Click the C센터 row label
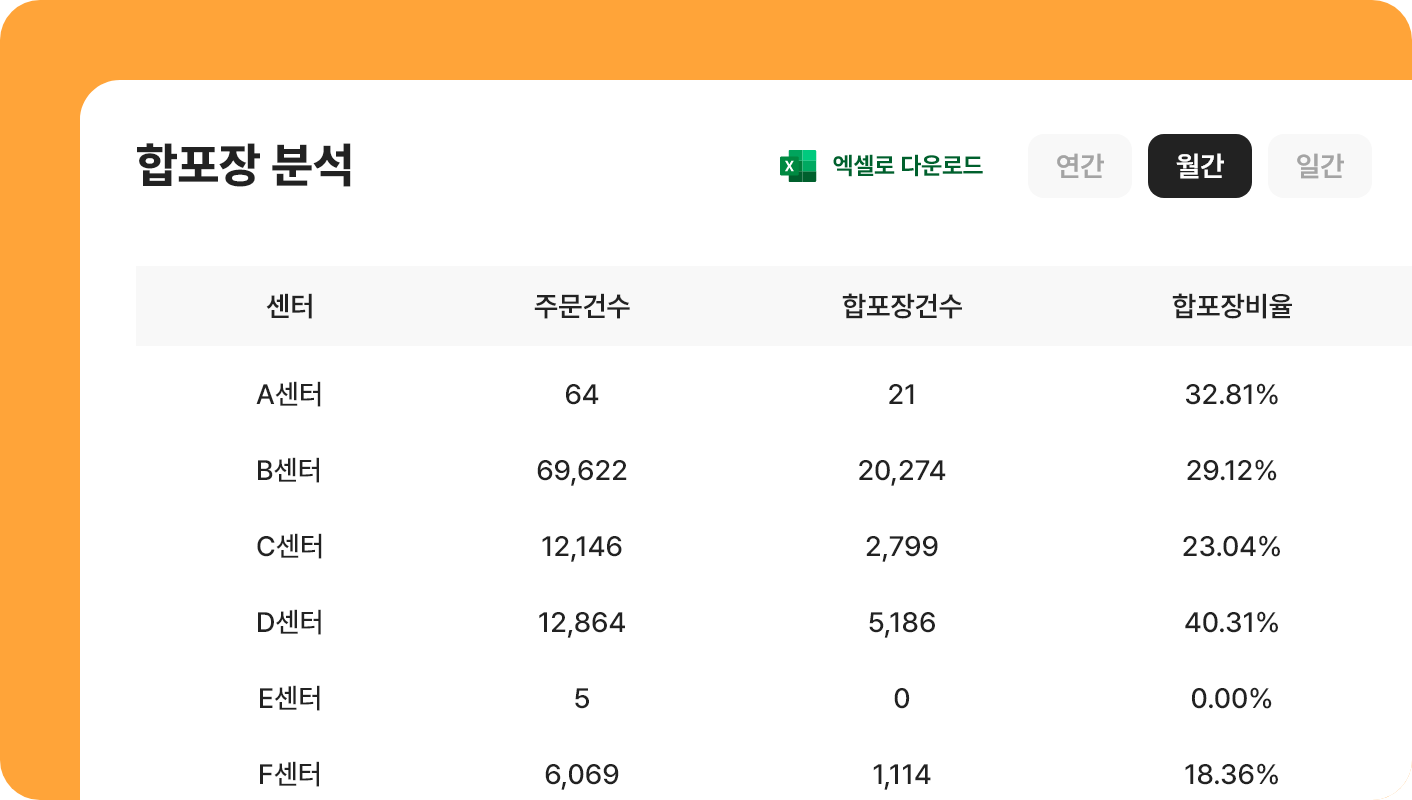This screenshot has width=1412, height=800. 290,547
